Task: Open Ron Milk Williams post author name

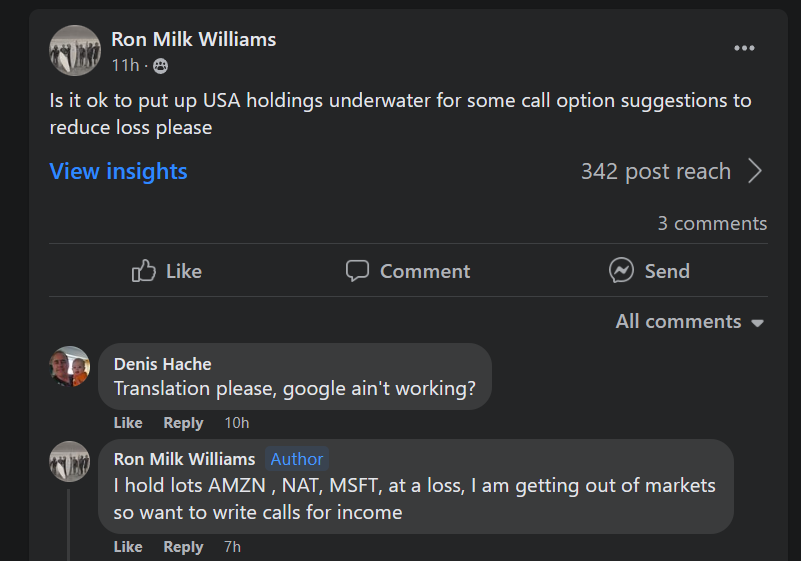Action: [194, 39]
